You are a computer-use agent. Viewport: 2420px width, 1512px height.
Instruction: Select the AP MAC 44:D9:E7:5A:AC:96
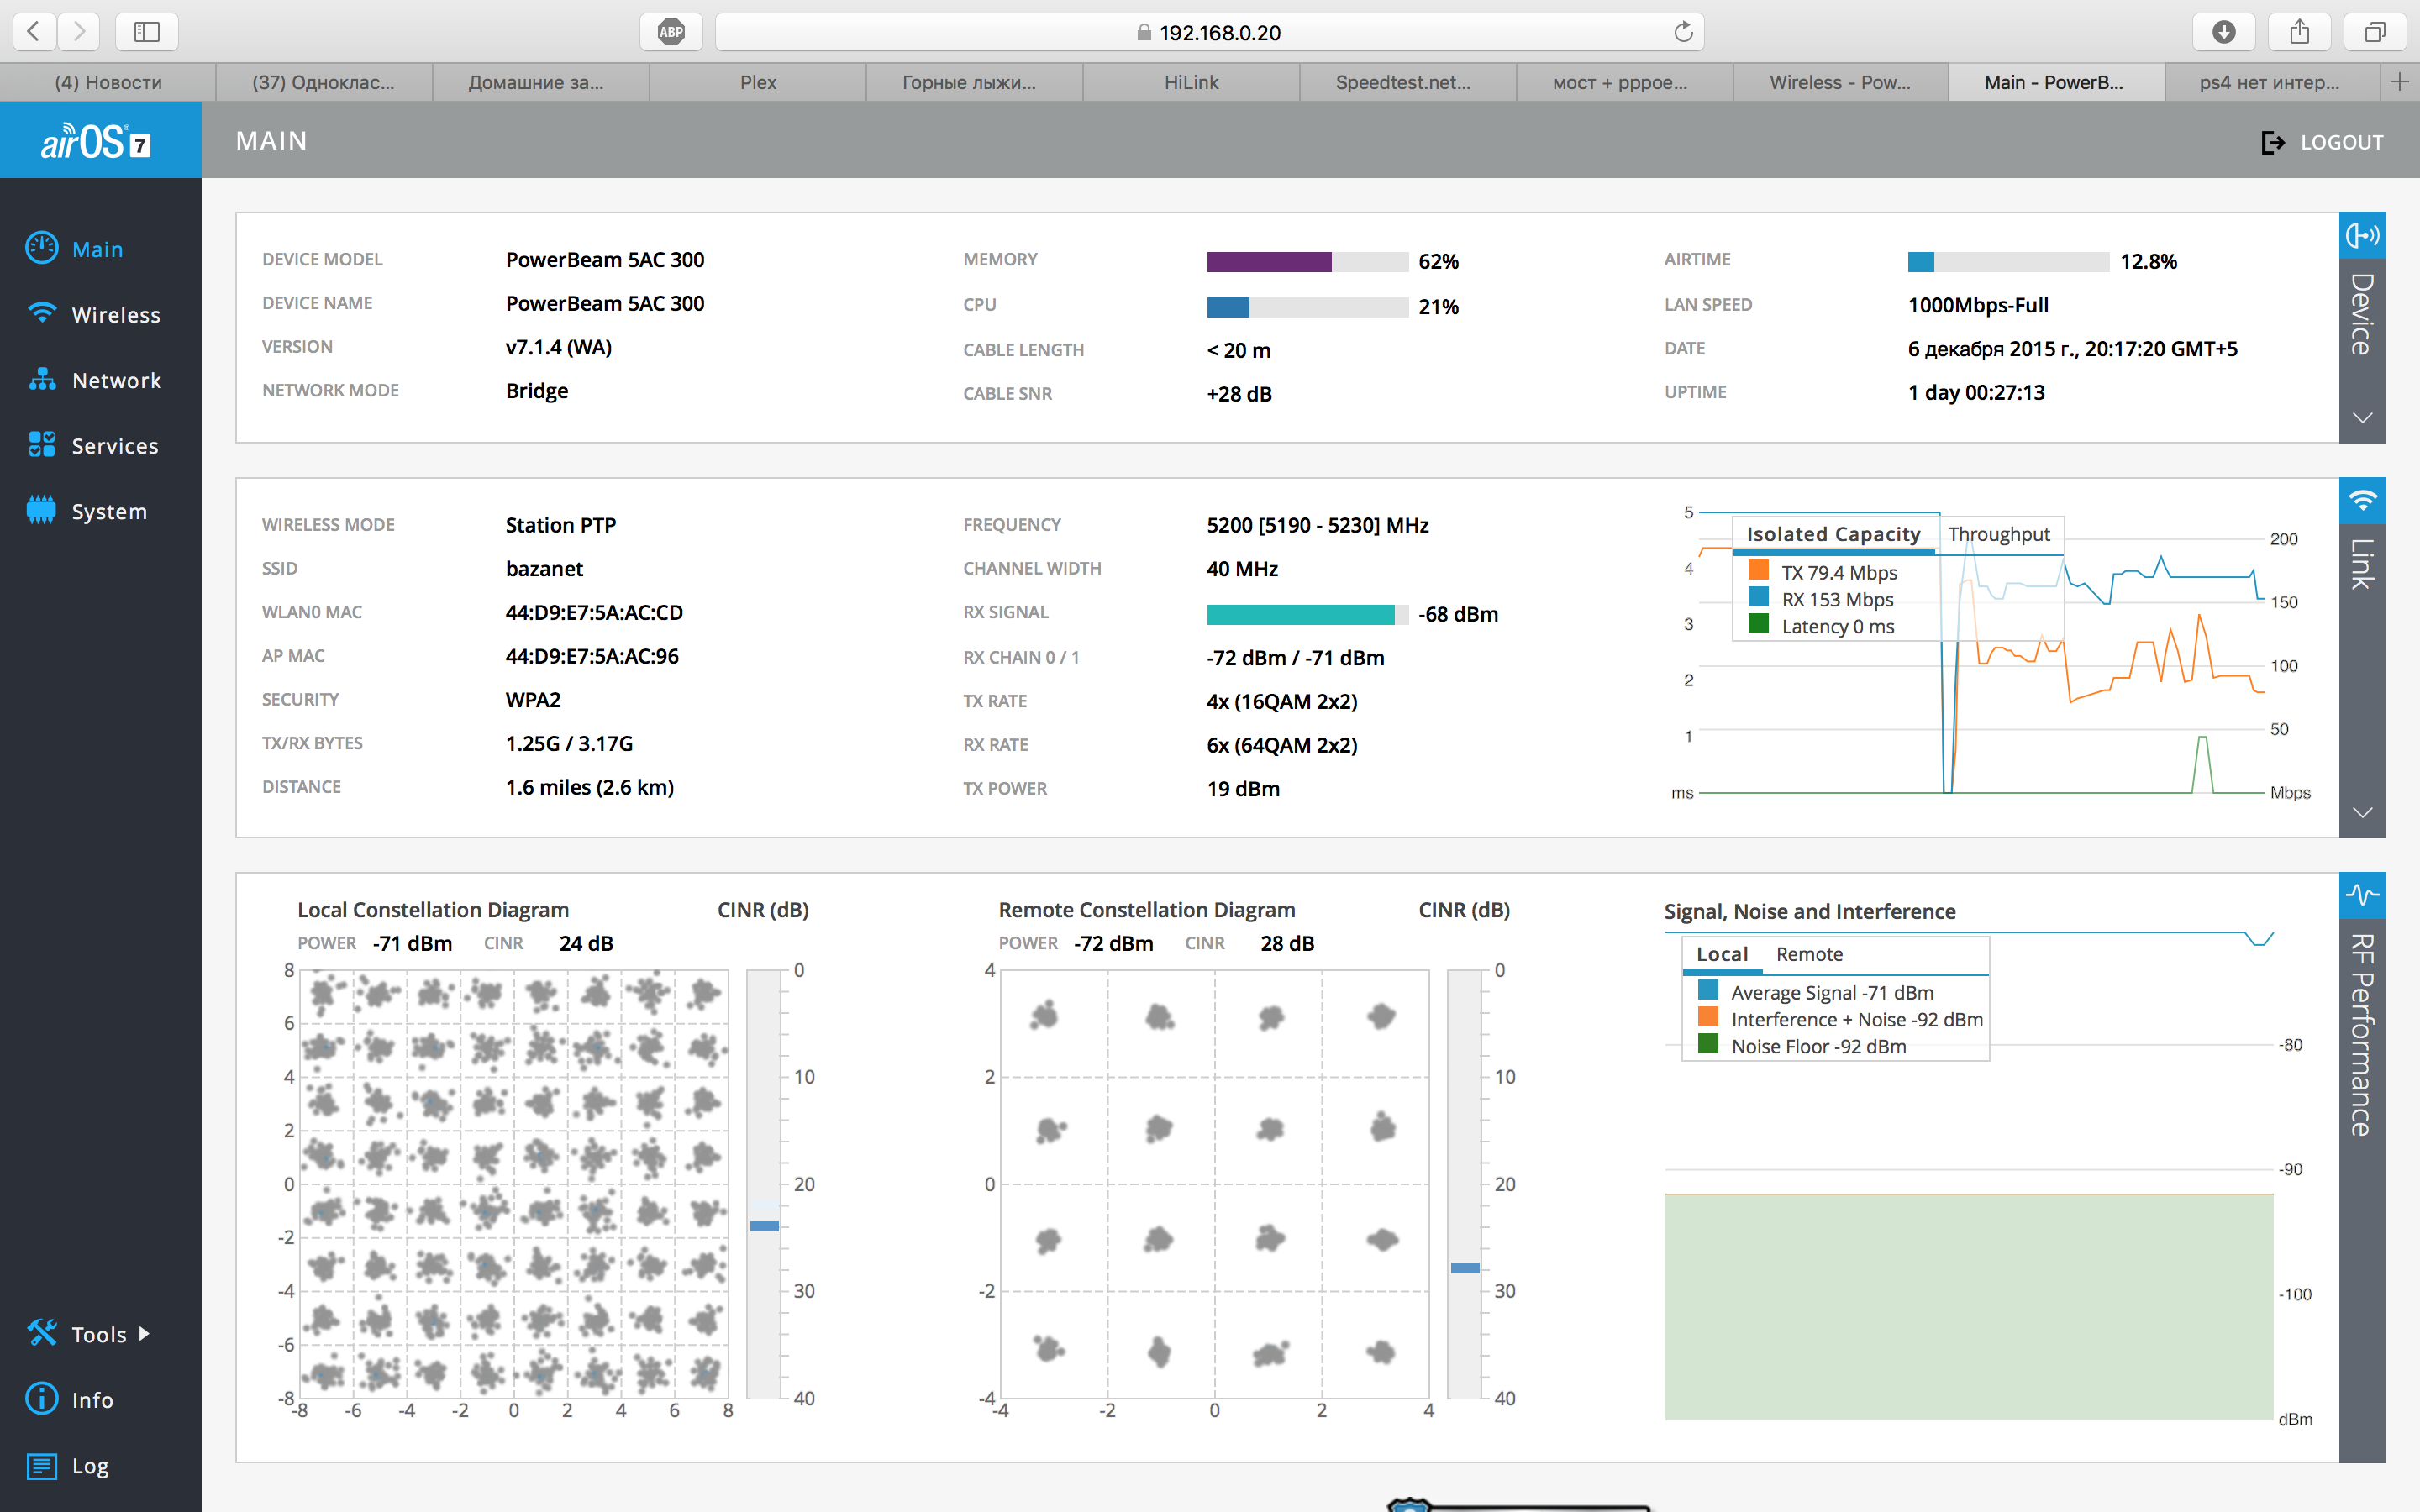[592, 656]
